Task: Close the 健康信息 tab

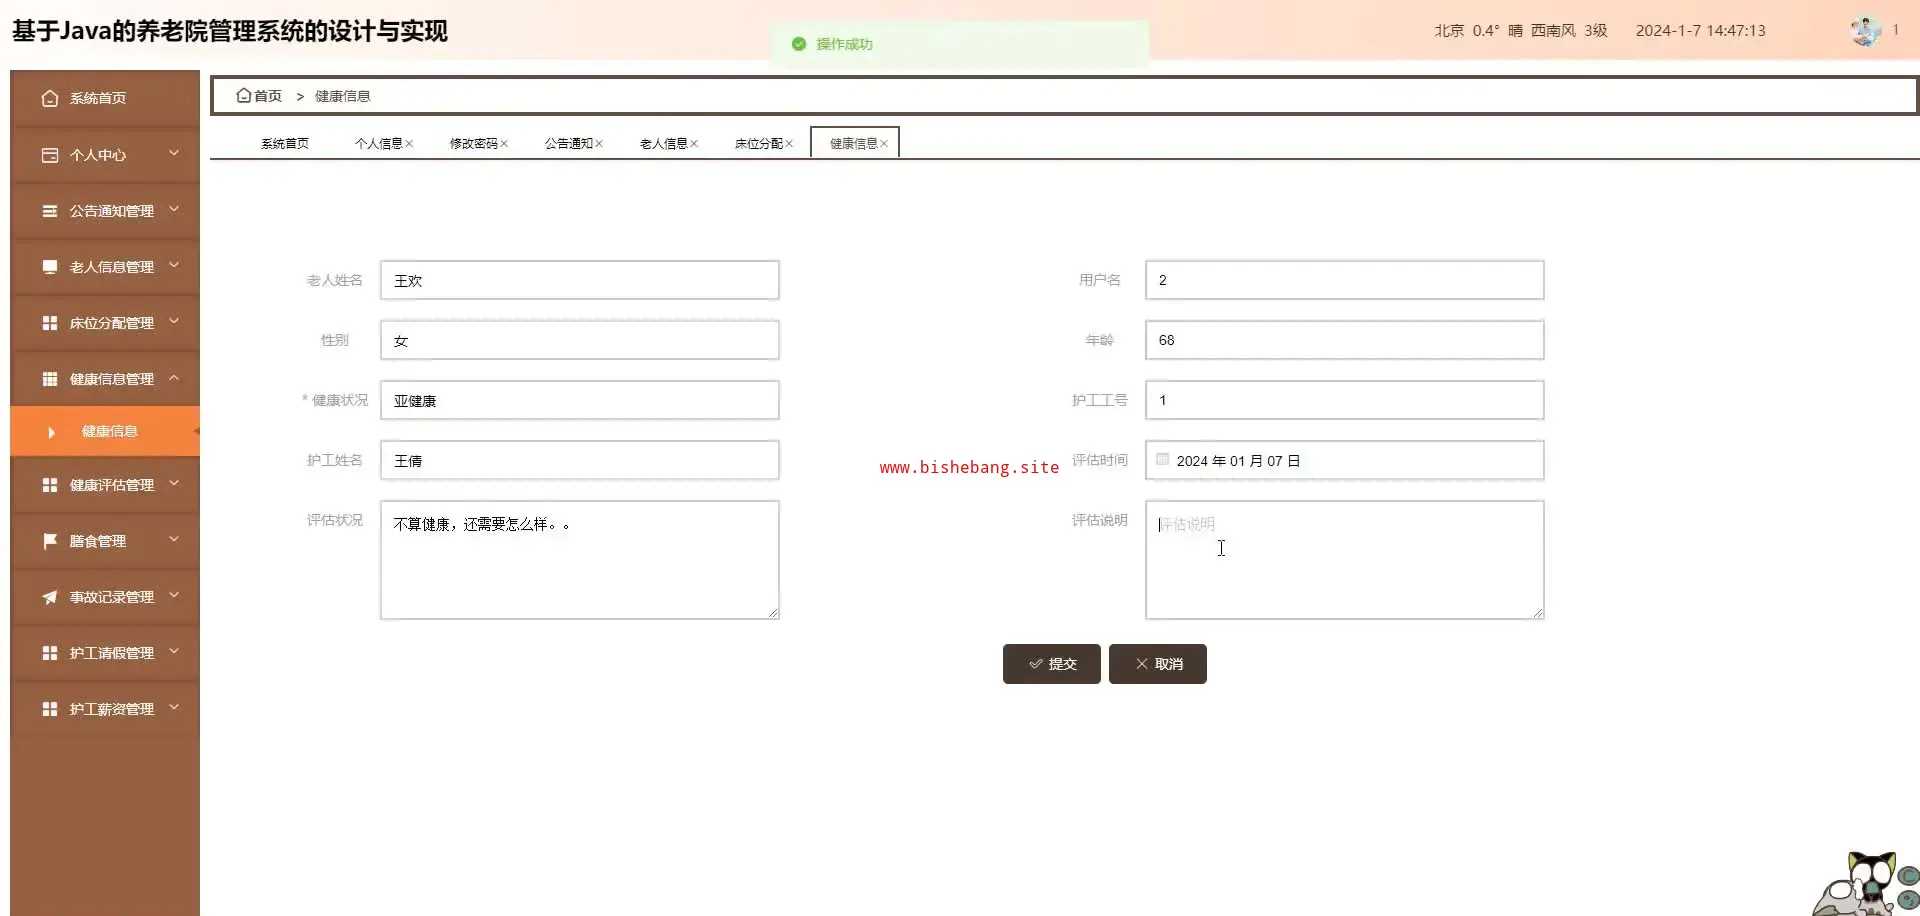Action: (x=884, y=144)
